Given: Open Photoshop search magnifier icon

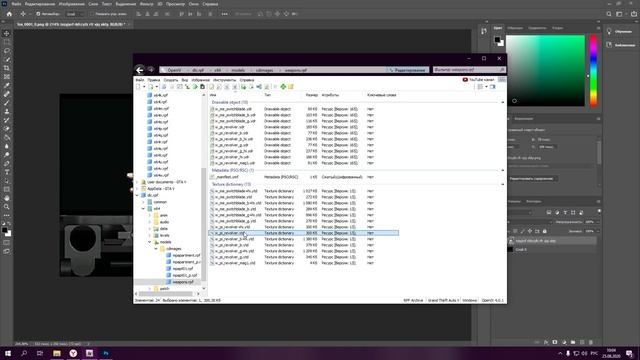Looking at the screenshot, I should (609, 14).
